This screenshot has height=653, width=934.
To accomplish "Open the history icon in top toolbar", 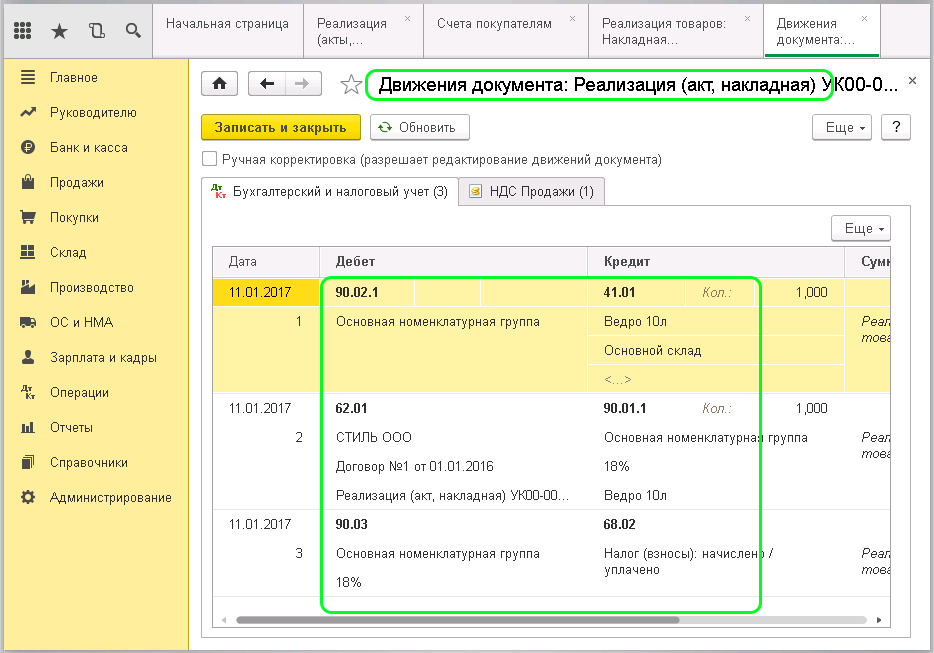I will tap(96, 31).
